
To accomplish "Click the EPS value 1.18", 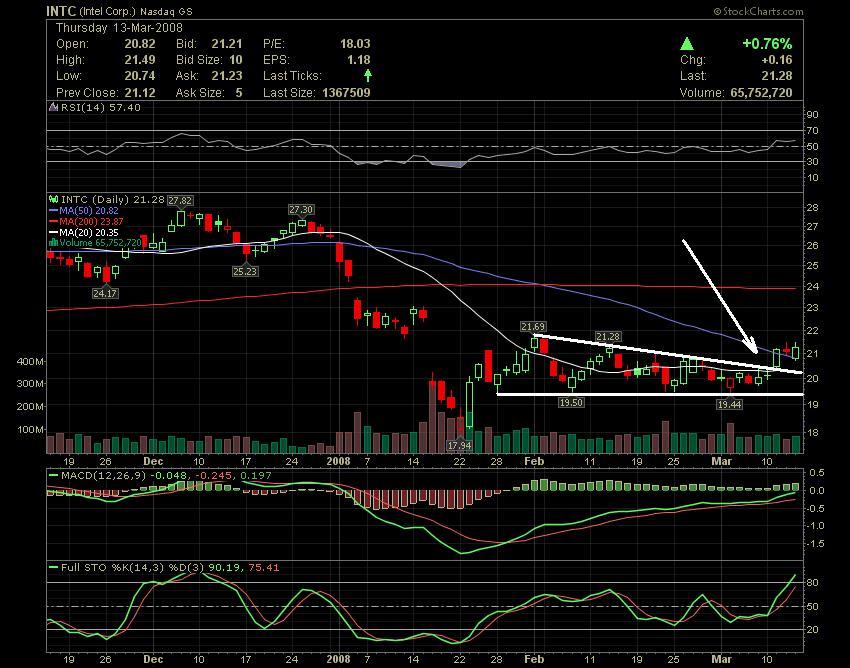I will point(358,60).
